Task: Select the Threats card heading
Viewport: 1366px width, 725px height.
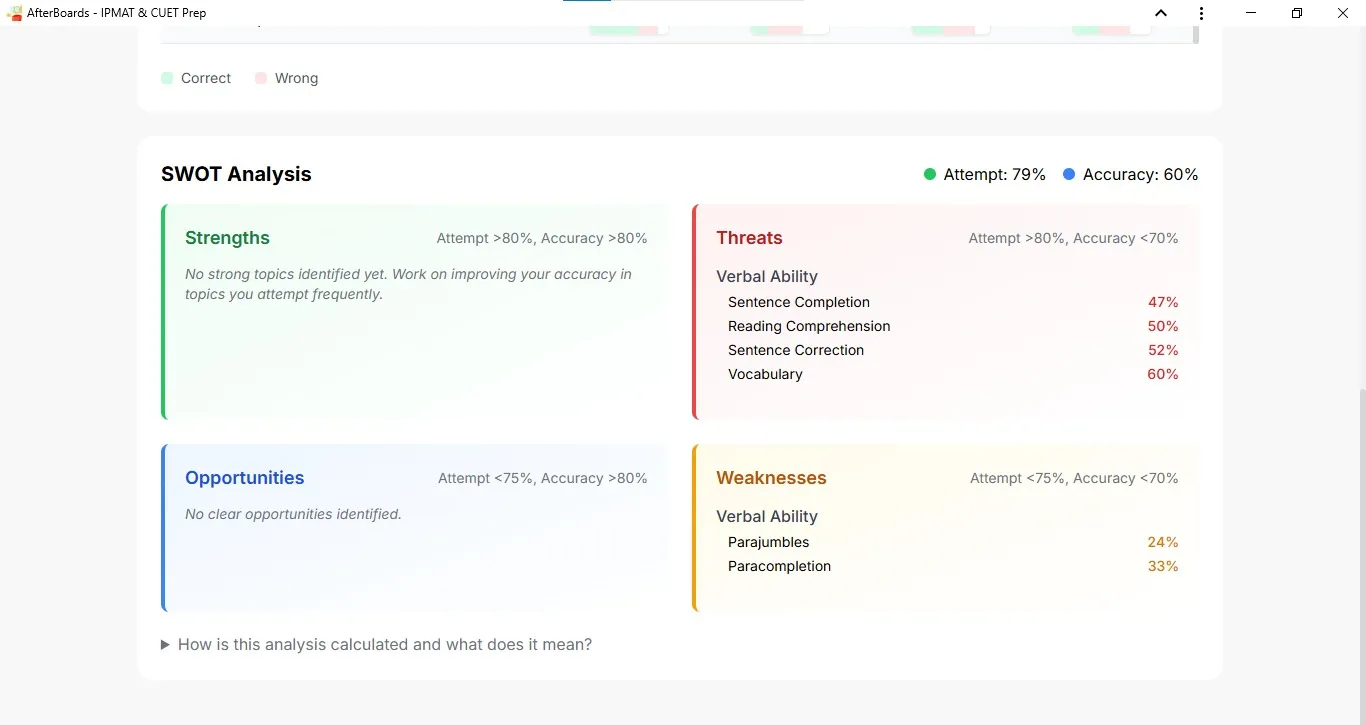Action: click(749, 238)
